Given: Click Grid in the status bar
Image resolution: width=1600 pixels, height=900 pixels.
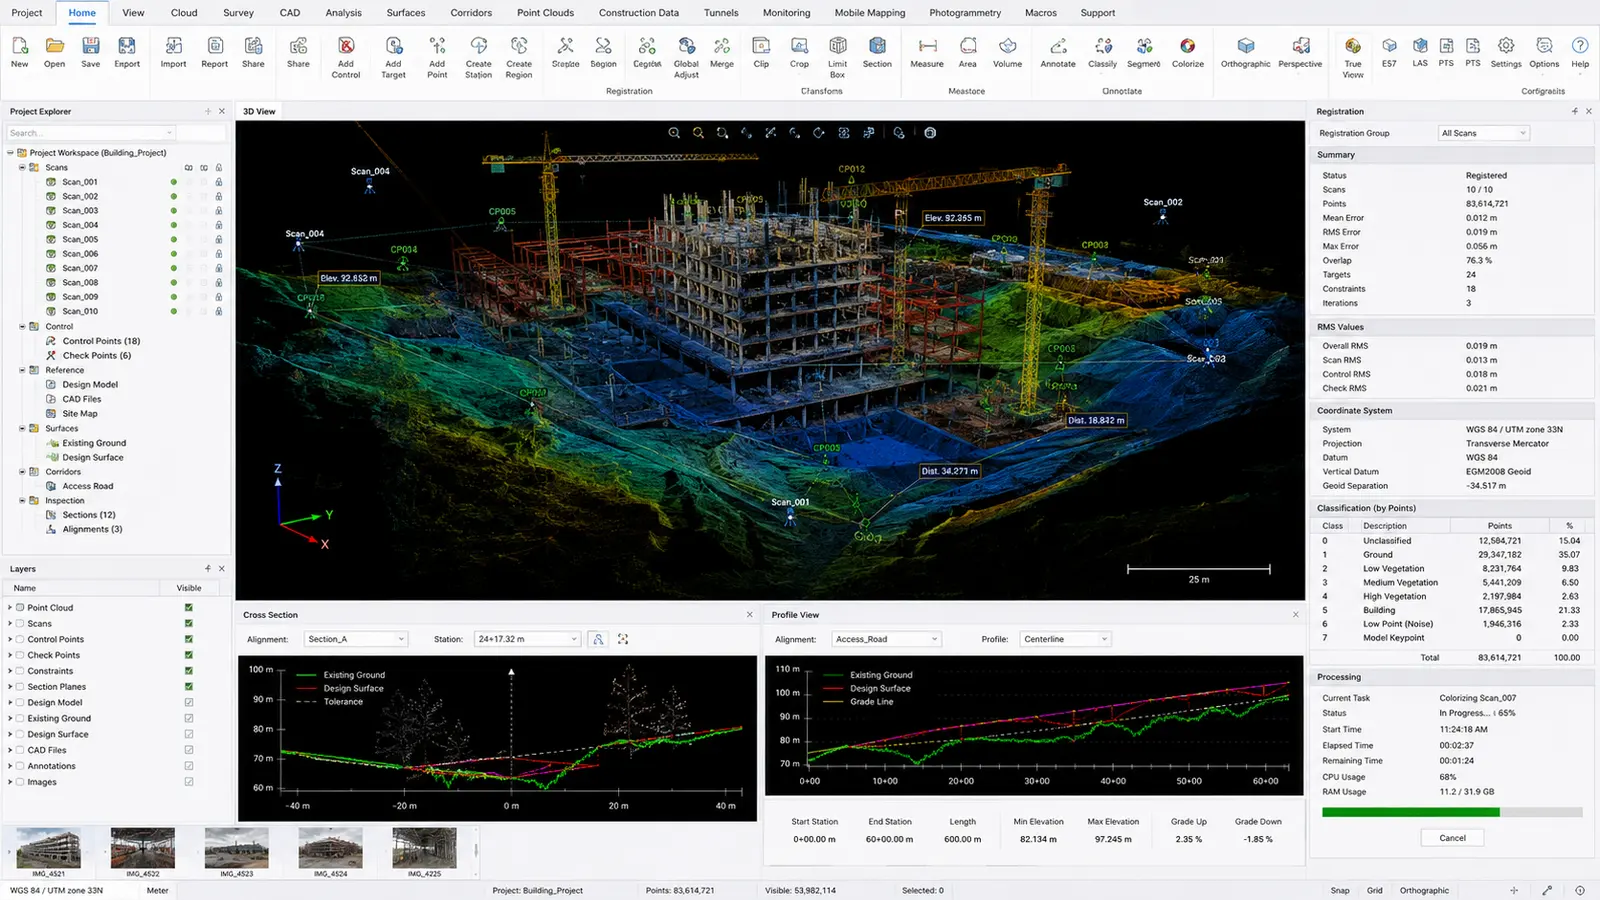Looking at the screenshot, I should (1375, 890).
